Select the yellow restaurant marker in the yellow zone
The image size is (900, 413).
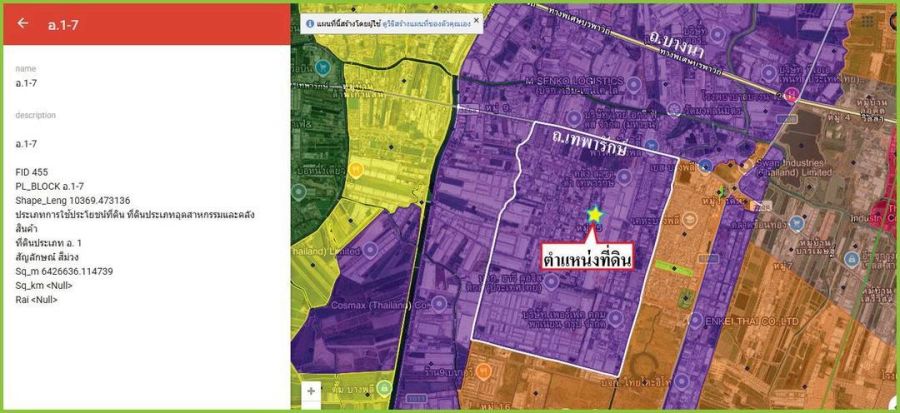(x=355, y=169)
